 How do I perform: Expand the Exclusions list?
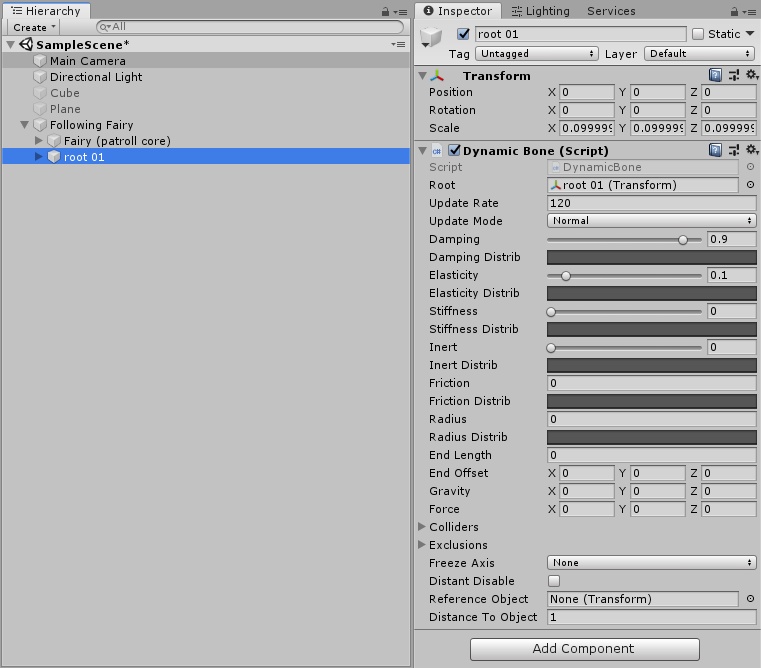tap(422, 544)
